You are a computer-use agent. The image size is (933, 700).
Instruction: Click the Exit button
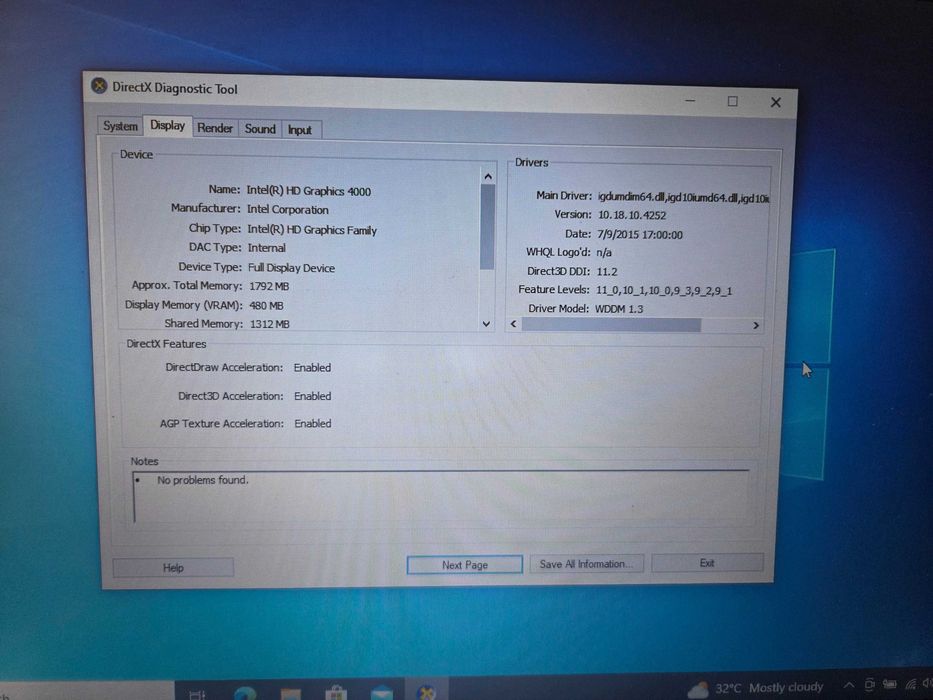coord(707,563)
